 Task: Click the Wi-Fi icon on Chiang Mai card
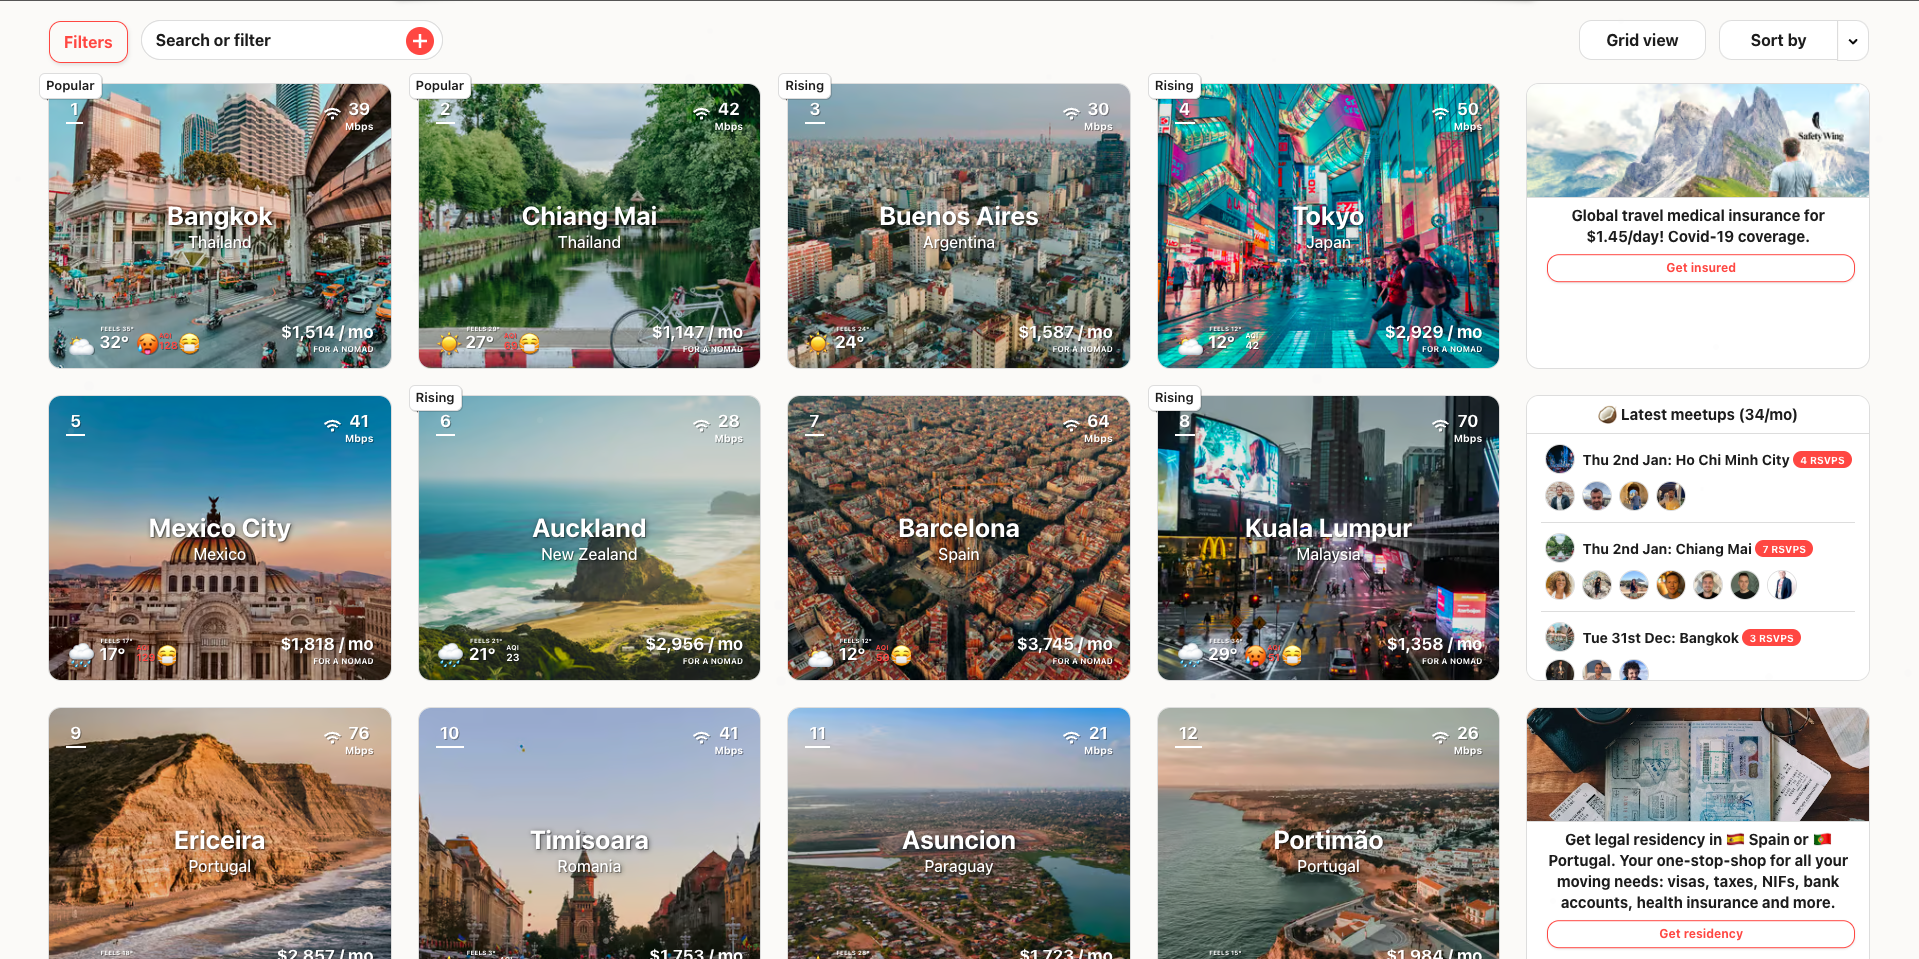pyautogui.click(x=702, y=114)
